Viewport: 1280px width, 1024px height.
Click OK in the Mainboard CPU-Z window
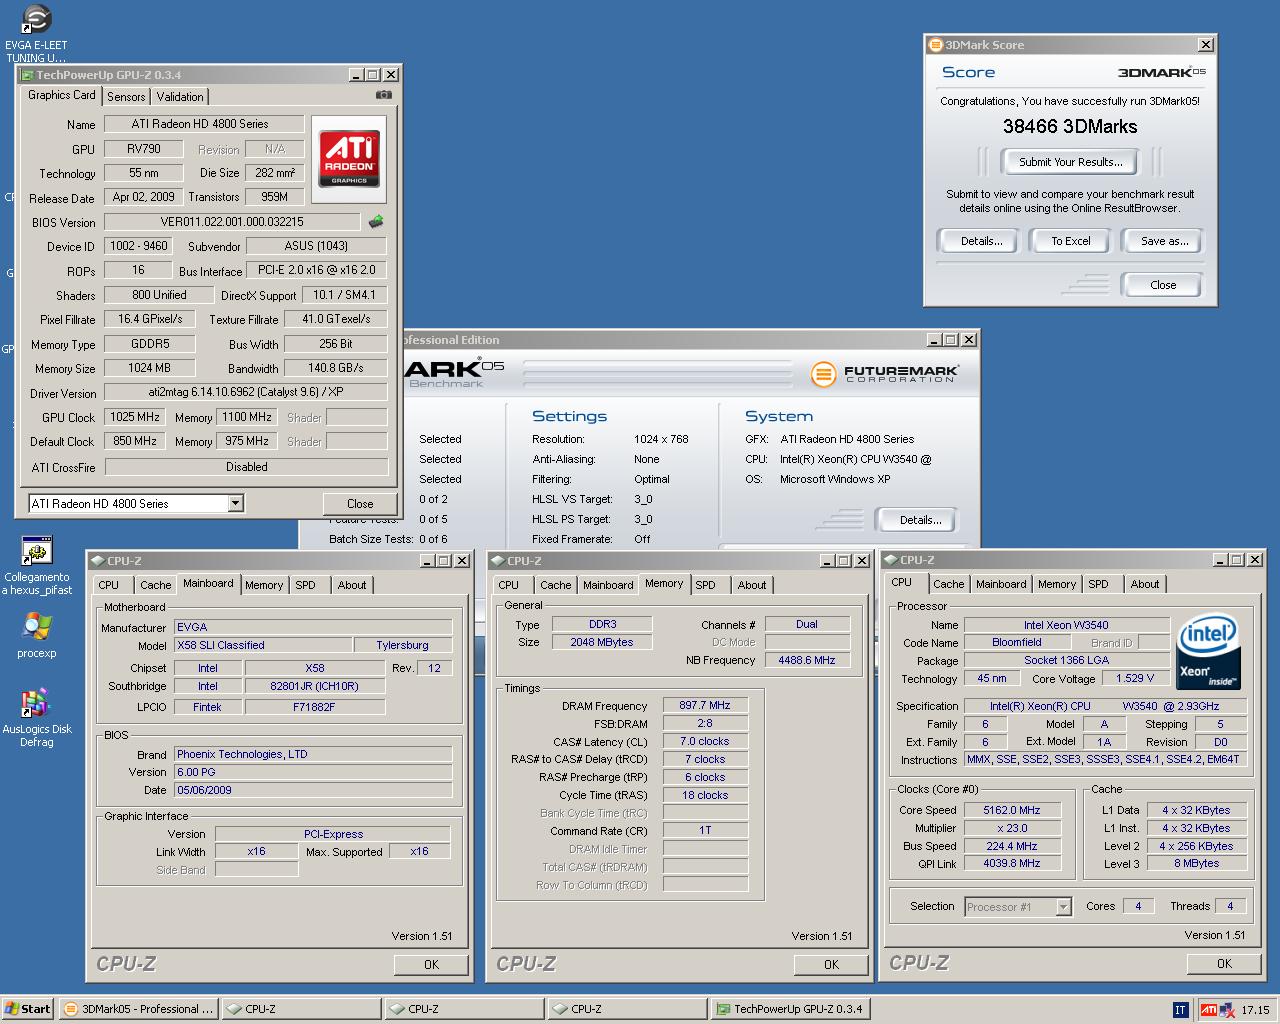[431, 965]
